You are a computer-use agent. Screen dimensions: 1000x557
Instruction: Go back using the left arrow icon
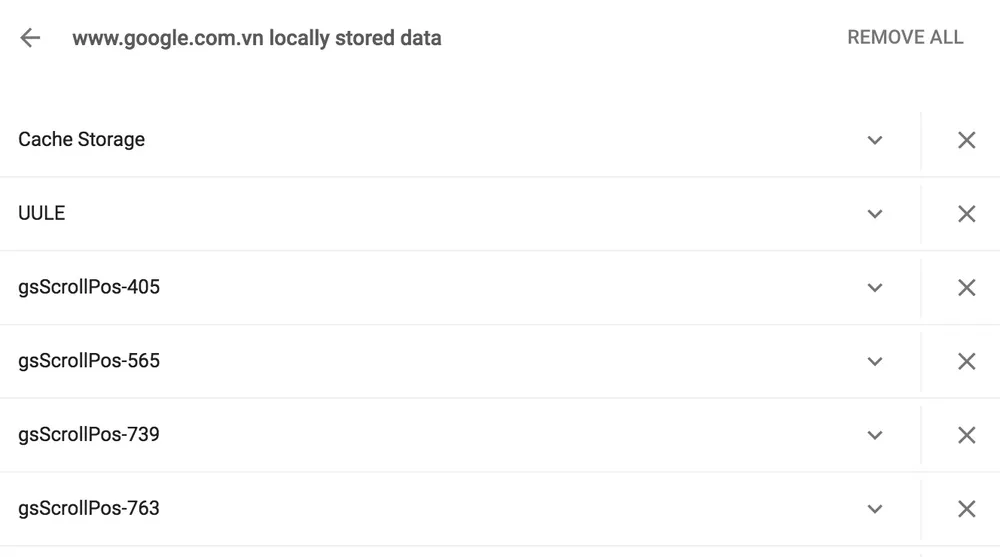pos(30,38)
